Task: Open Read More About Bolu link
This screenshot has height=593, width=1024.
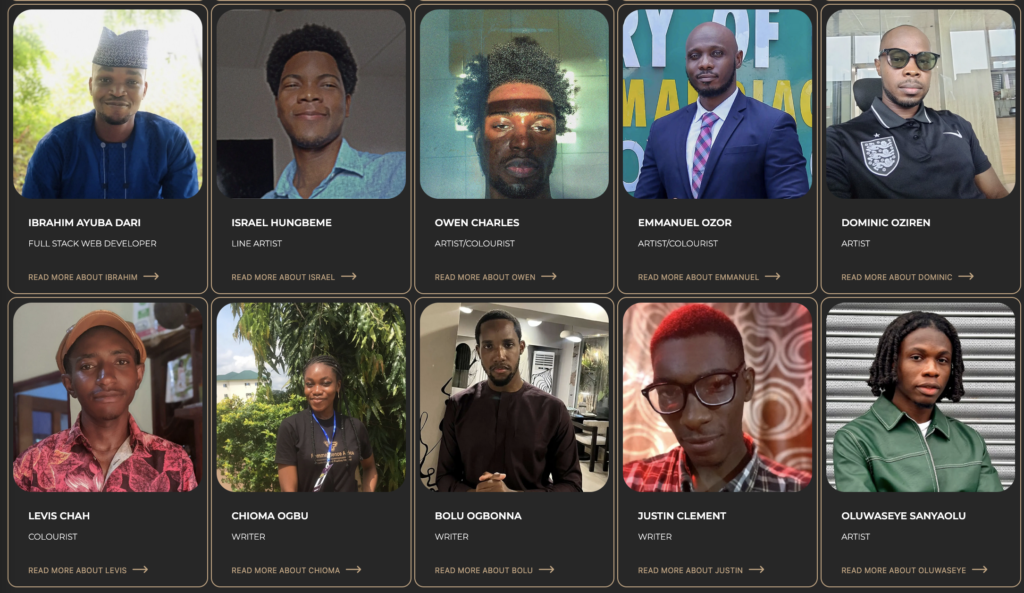Action: [484, 570]
